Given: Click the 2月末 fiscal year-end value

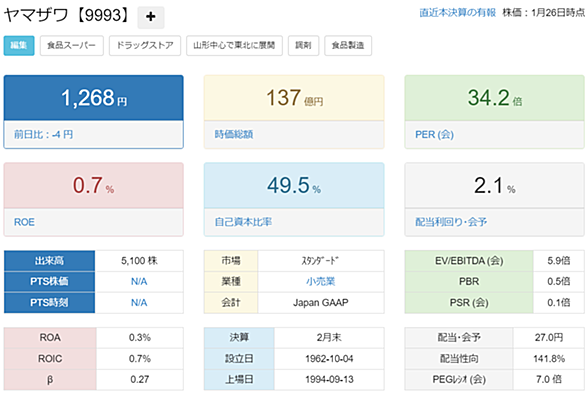Looking at the screenshot, I should click(x=329, y=338).
